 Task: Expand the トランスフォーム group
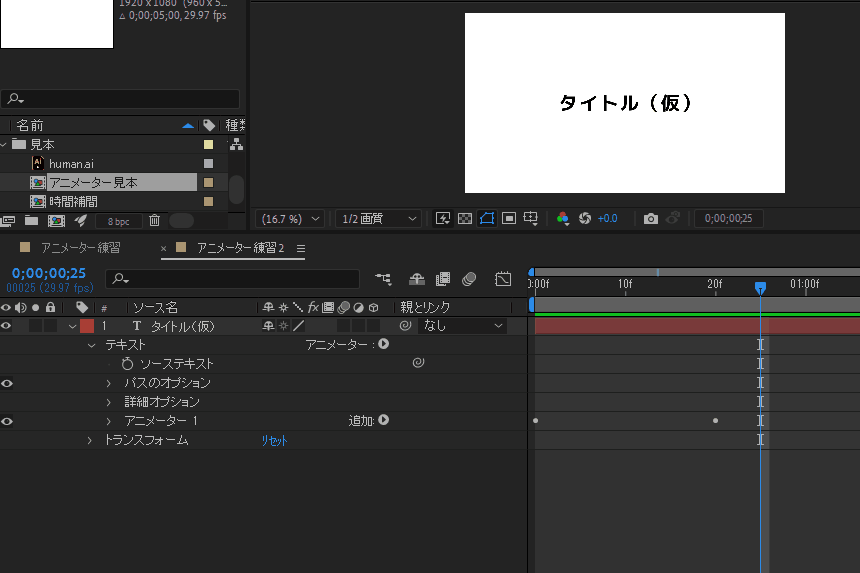pos(89,440)
